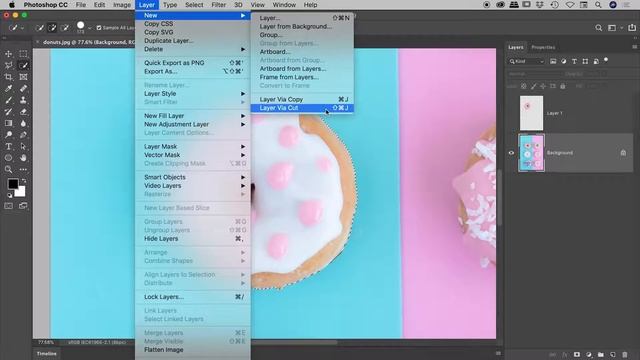Image resolution: width=640 pixels, height=360 pixels.
Task: Select the Hand tool
Action: tap(23, 158)
